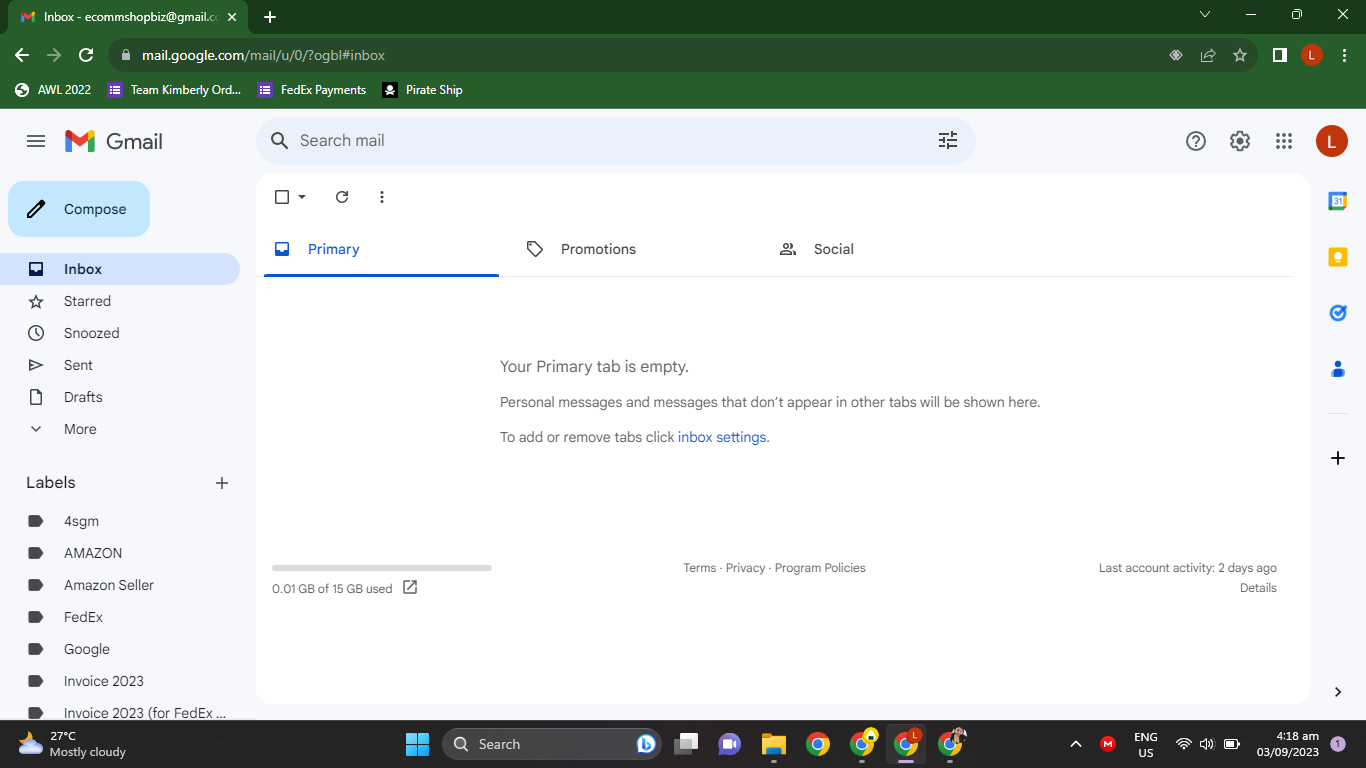Open the Sent folder
This screenshot has height=768, width=1366.
click(x=120, y=365)
